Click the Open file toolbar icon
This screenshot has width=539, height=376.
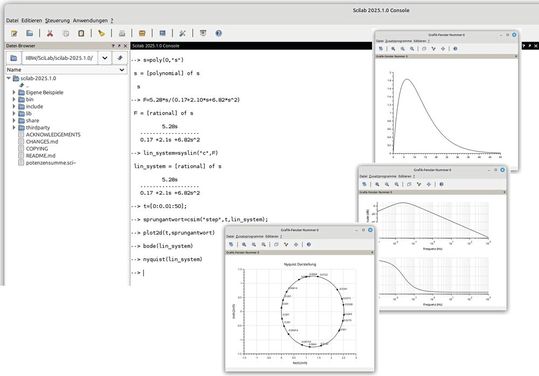point(30,33)
